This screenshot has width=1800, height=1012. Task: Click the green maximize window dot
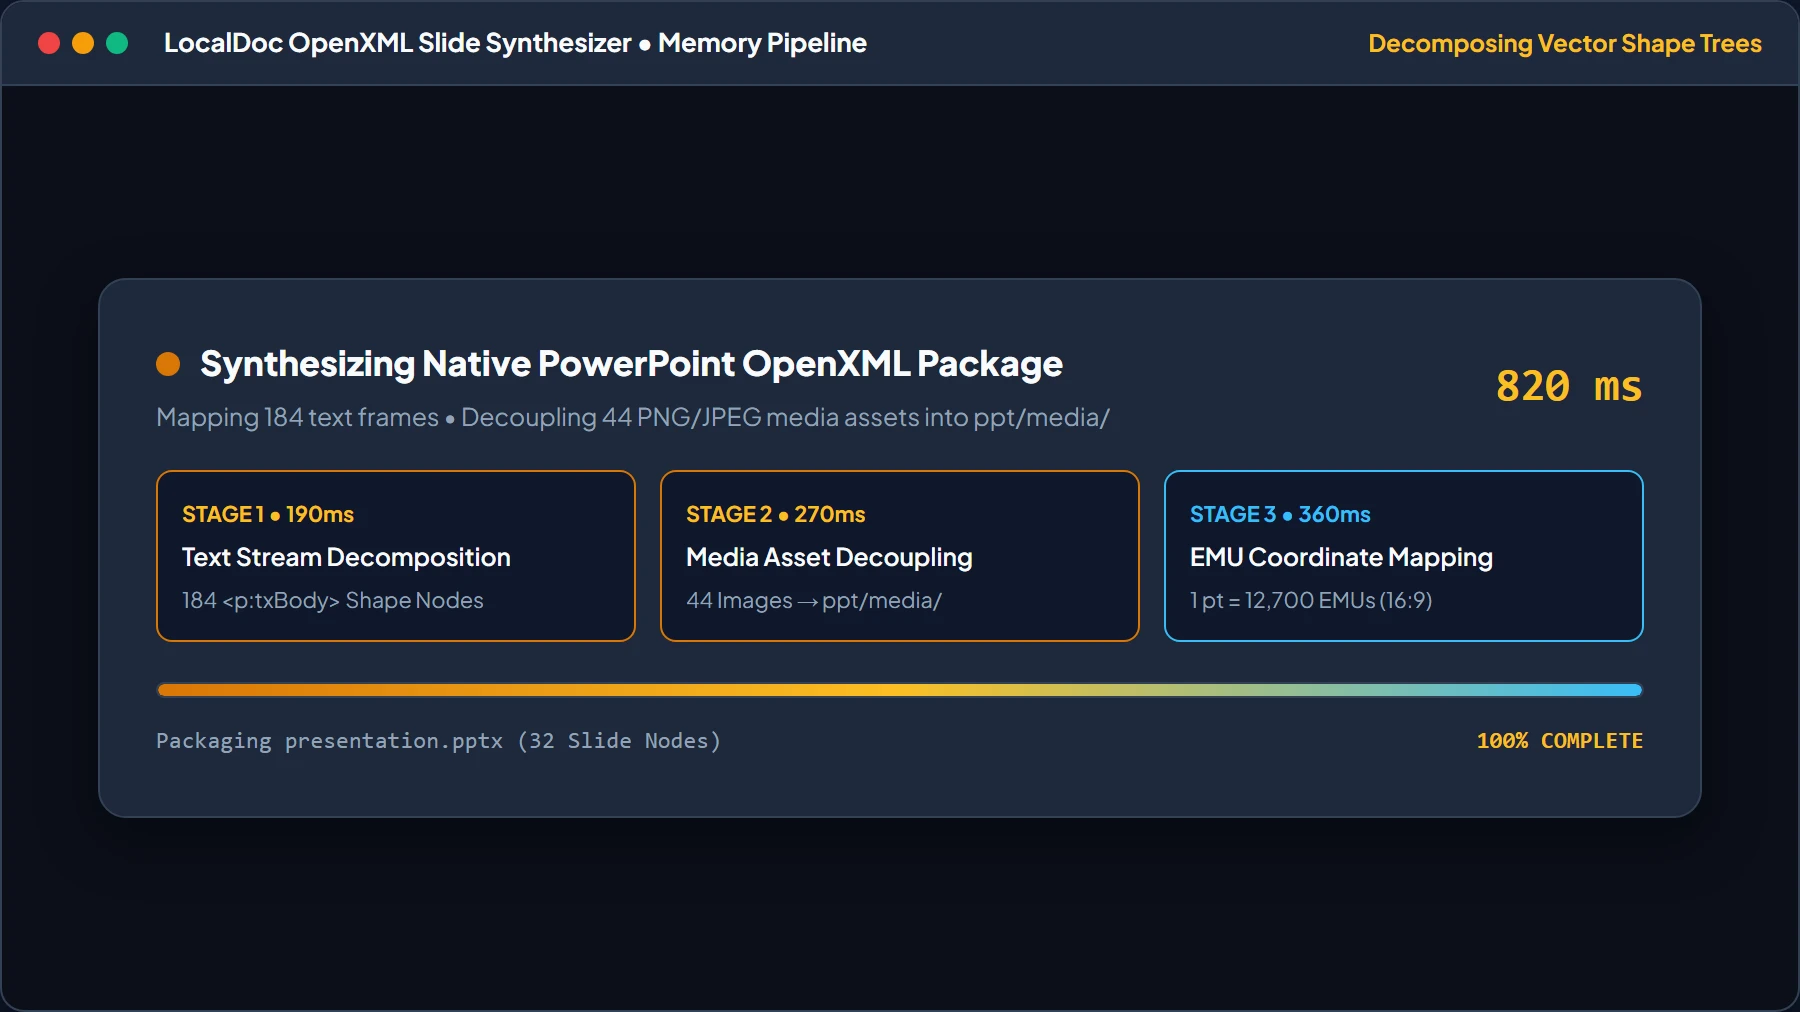coord(117,43)
